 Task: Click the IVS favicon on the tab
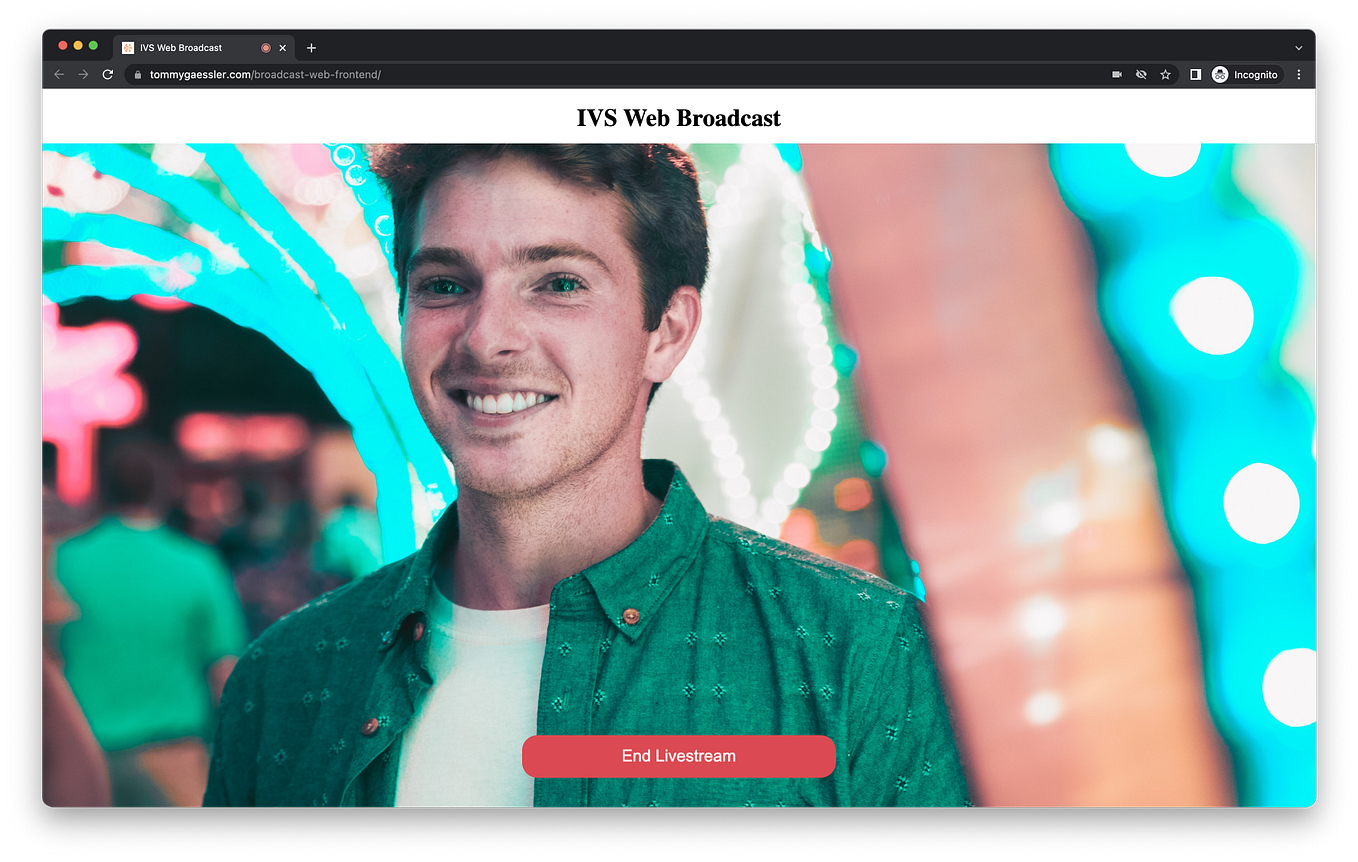point(127,47)
